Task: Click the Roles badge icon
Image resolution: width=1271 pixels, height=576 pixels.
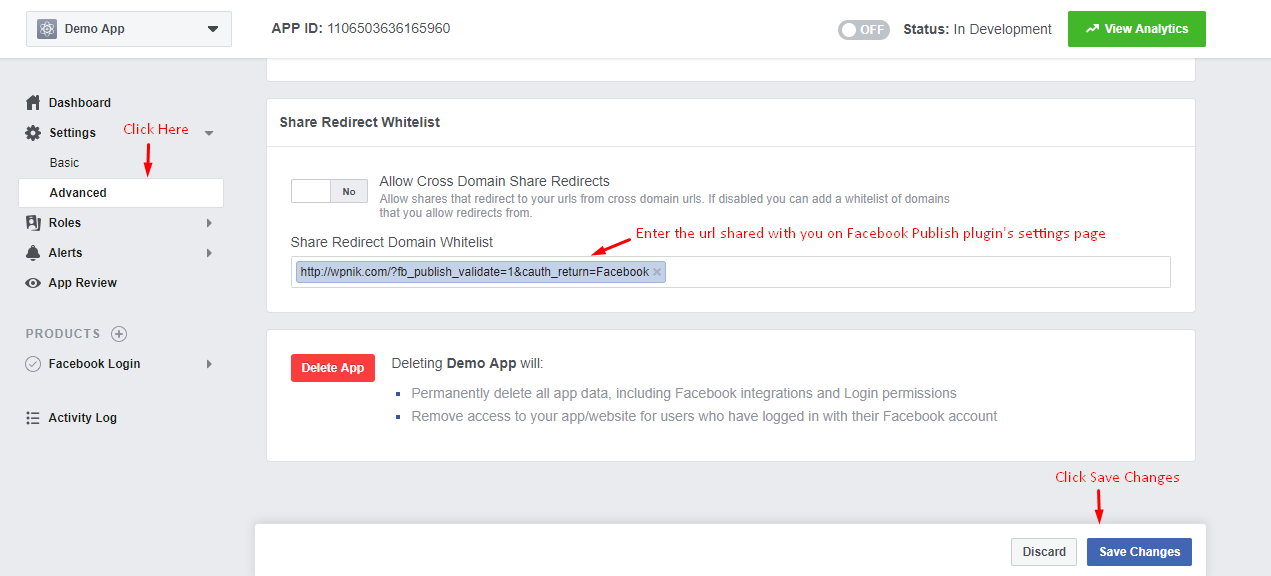Action: tap(33, 223)
